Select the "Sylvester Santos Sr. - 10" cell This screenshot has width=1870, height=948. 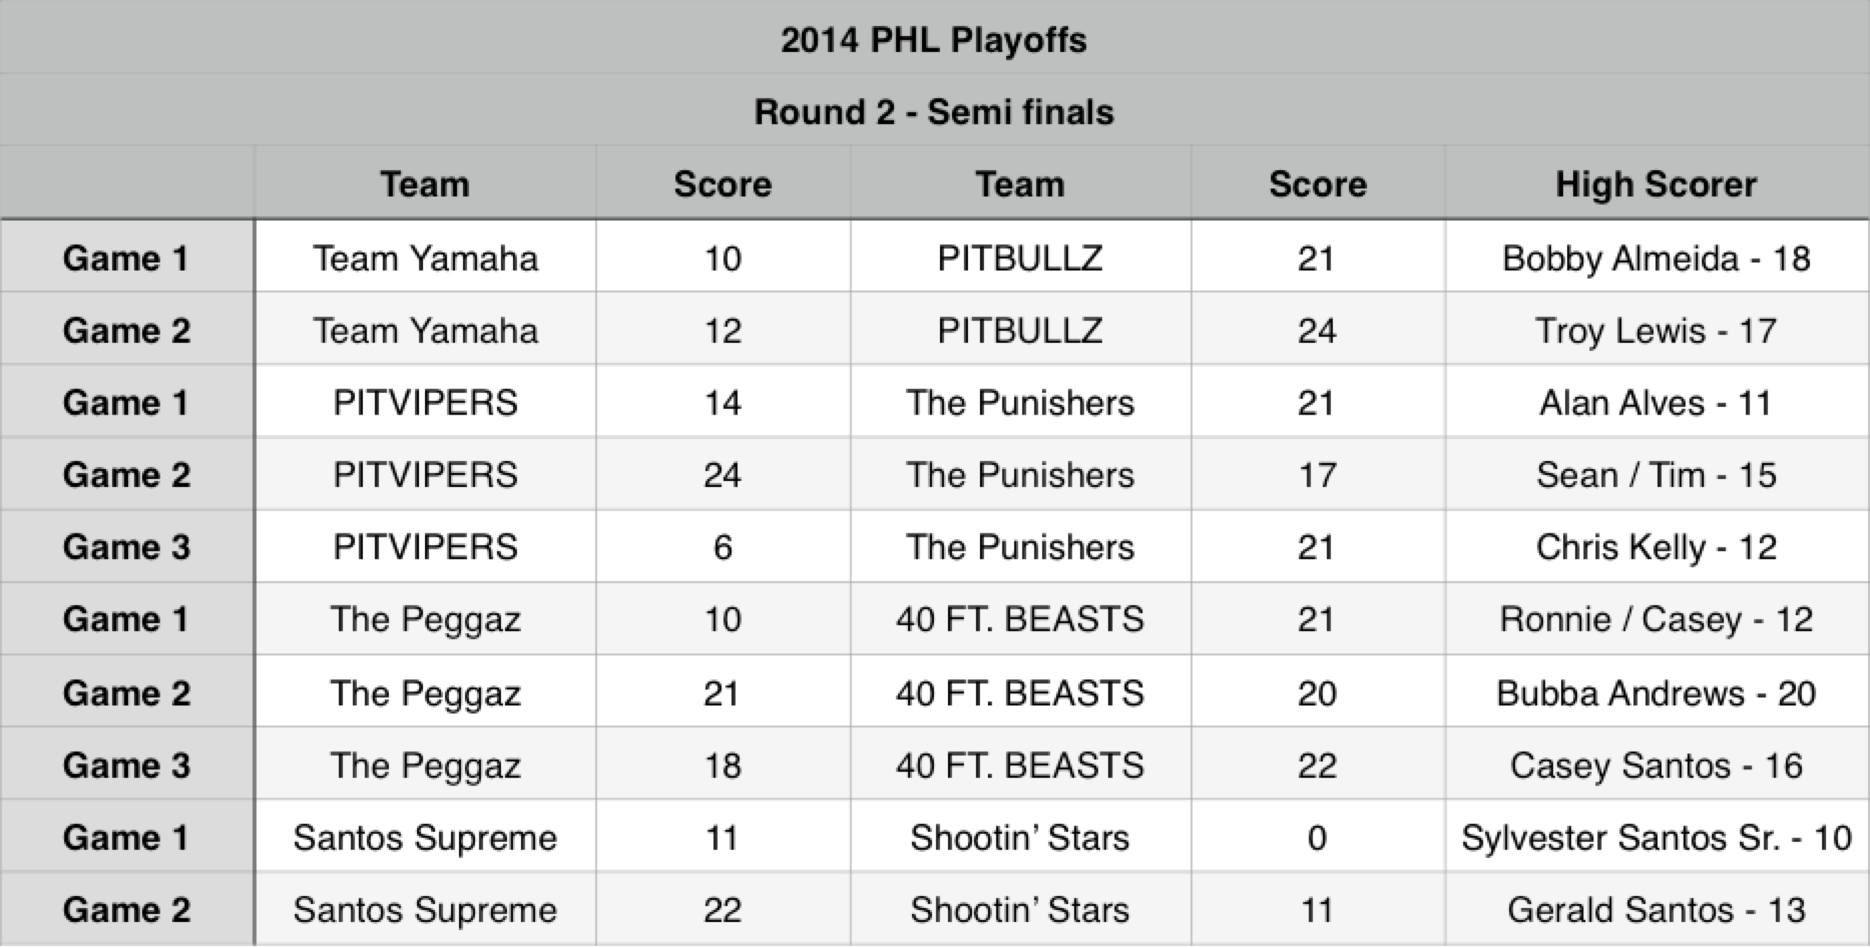pyautogui.click(x=1656, y=838)
